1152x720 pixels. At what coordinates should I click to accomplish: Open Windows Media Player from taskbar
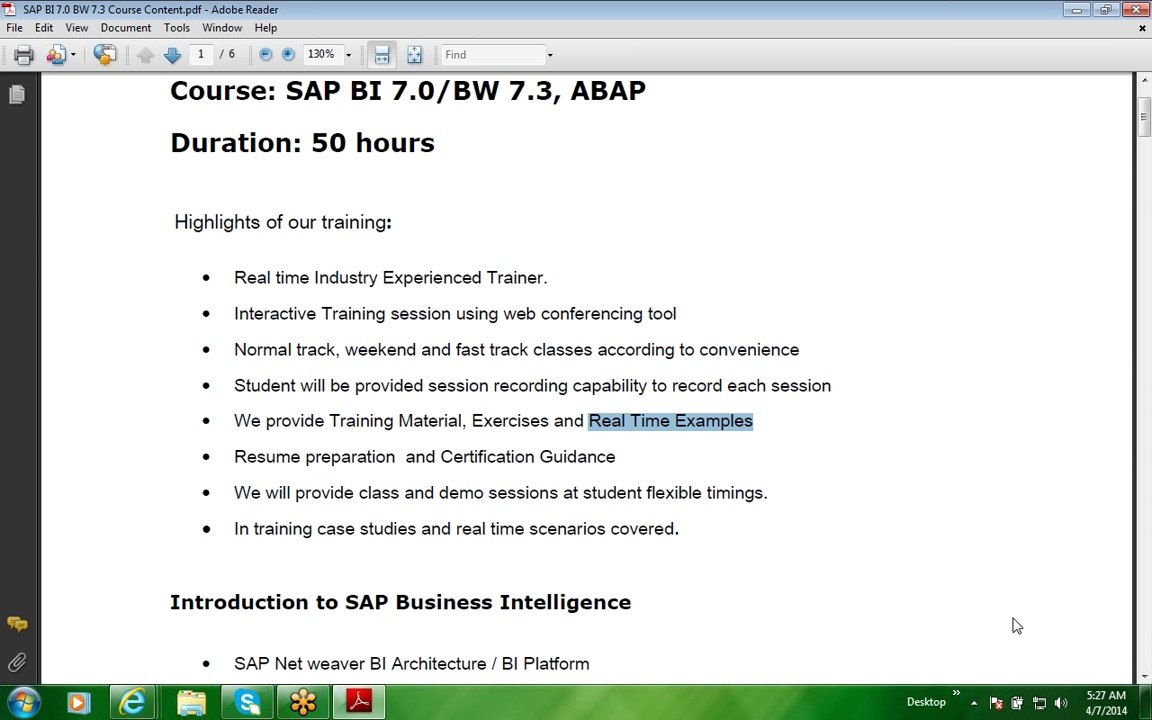point(79,703)
